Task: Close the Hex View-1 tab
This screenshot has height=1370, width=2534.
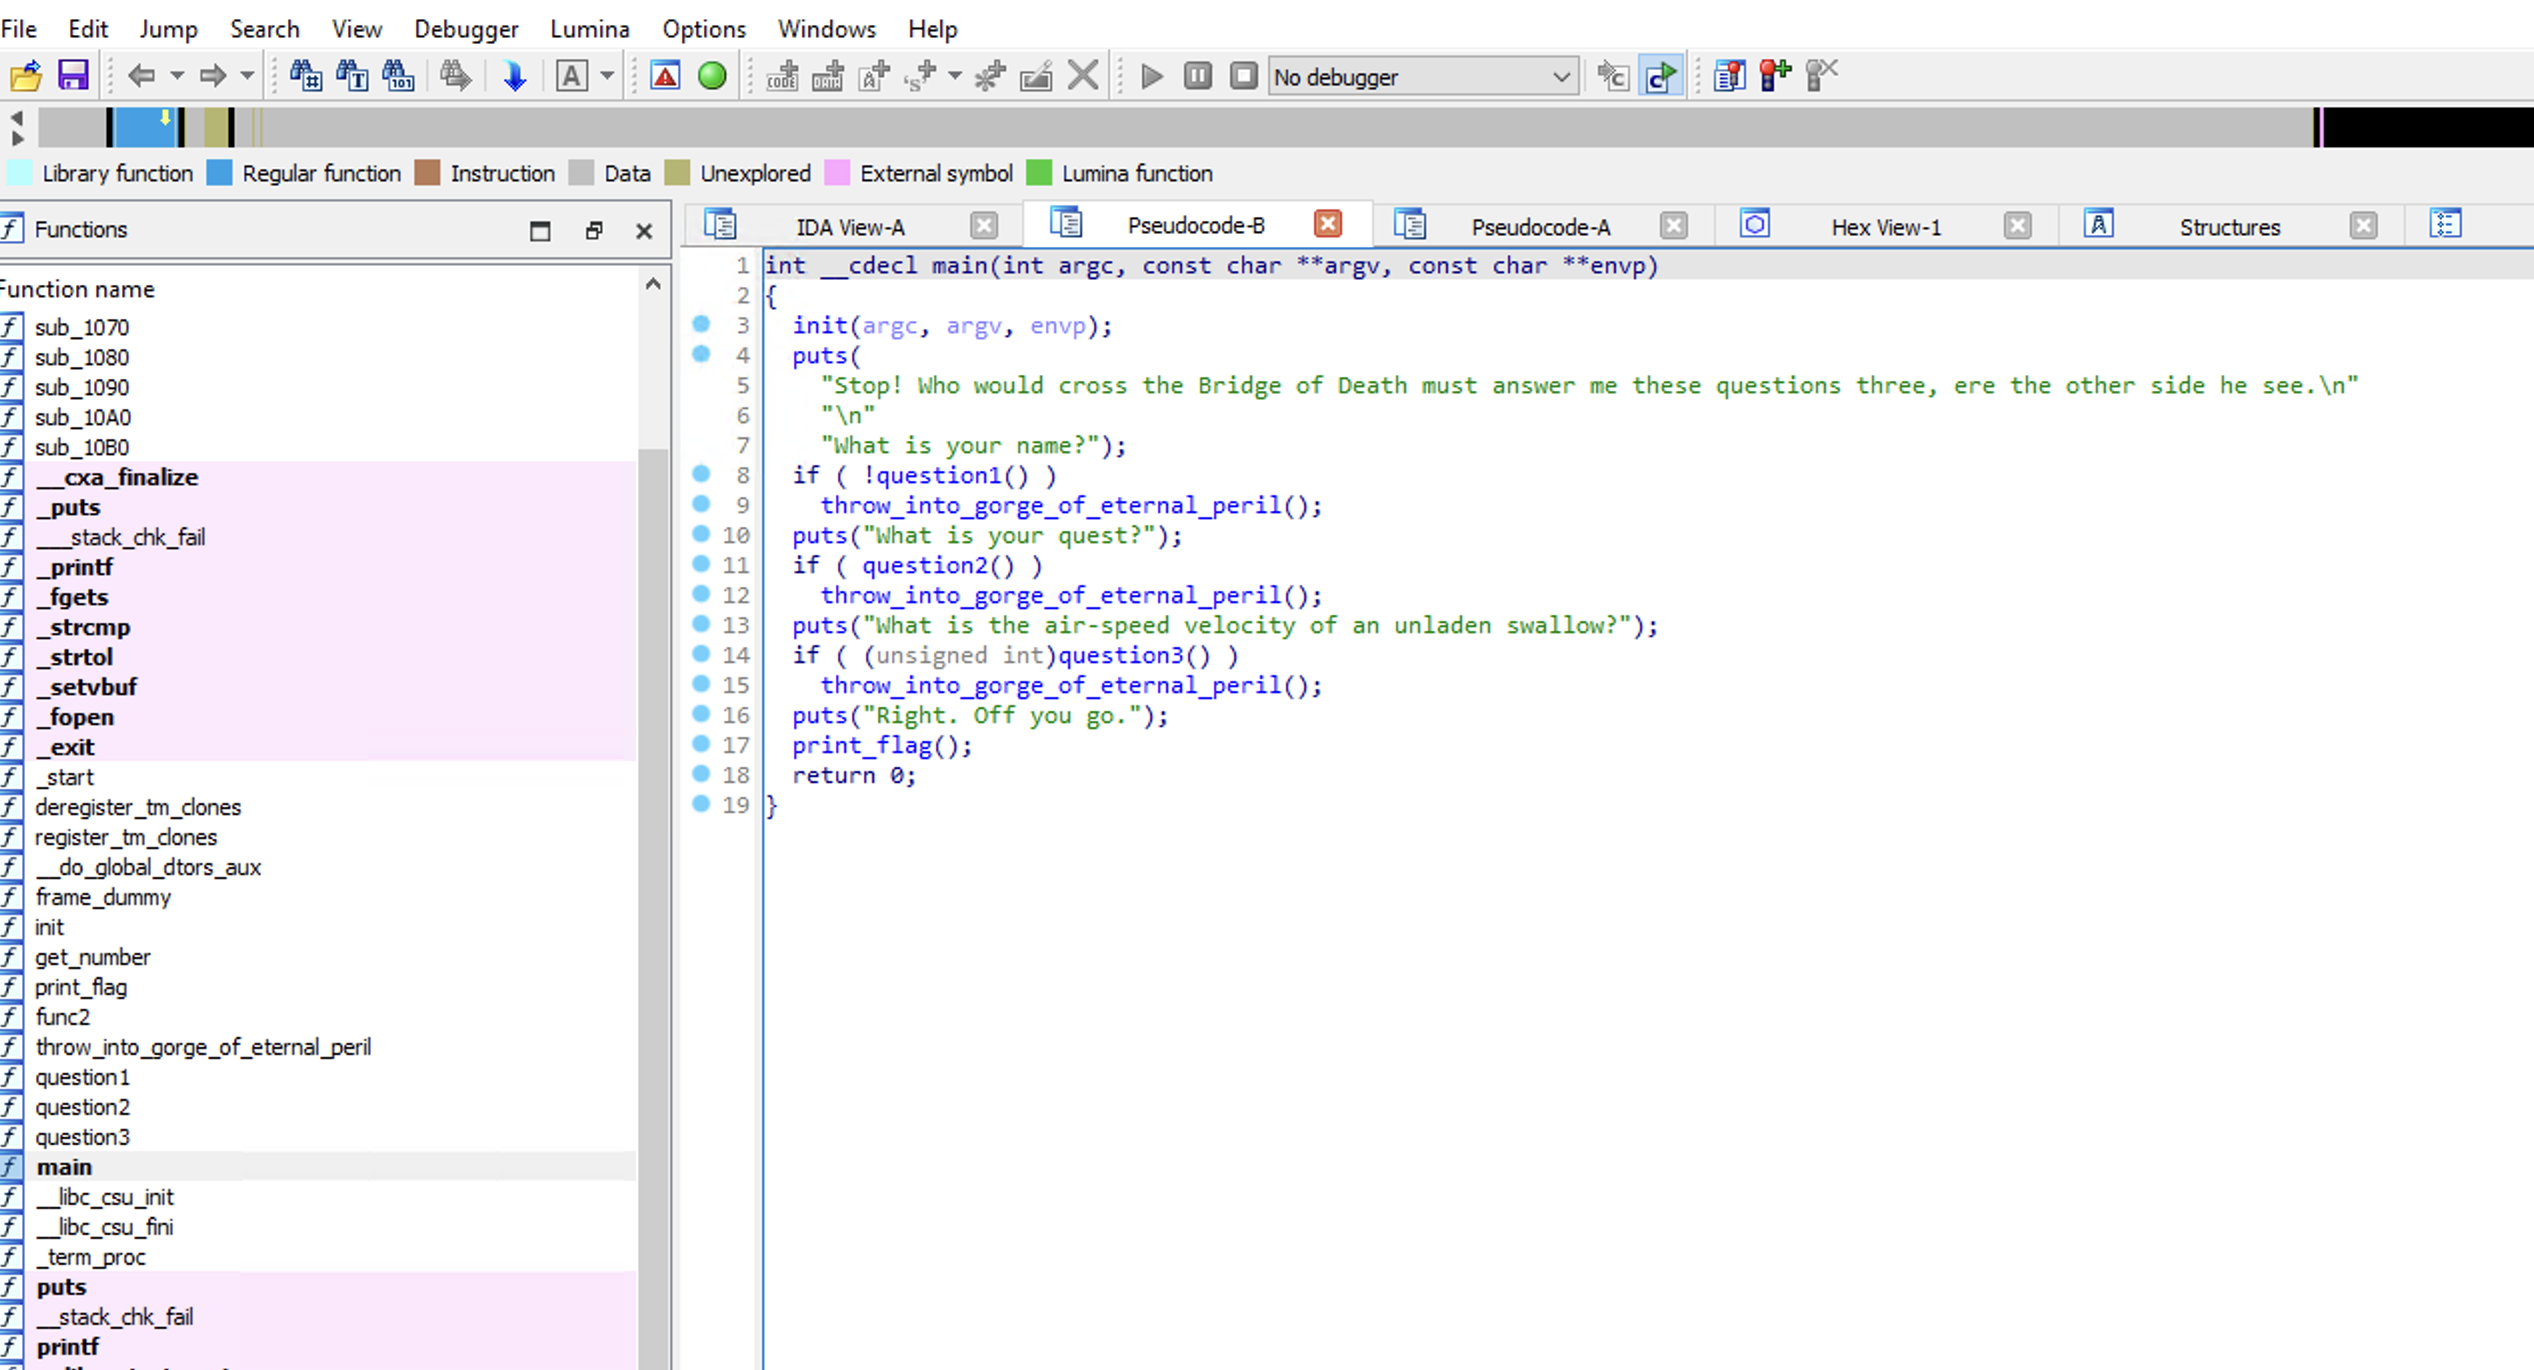Action: click(2018, 226)
